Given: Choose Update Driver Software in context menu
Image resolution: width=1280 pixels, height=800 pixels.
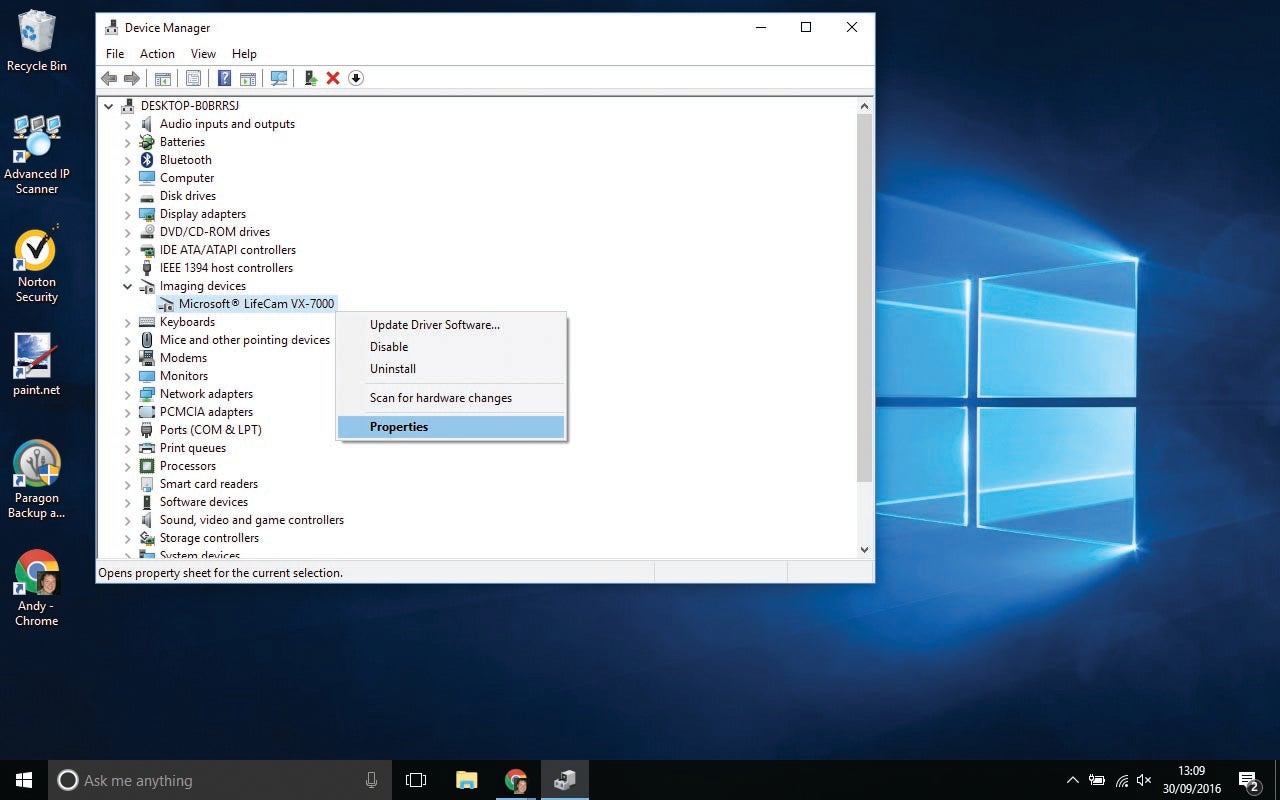Looking at the screenshot, I should (x=452, y=325).
